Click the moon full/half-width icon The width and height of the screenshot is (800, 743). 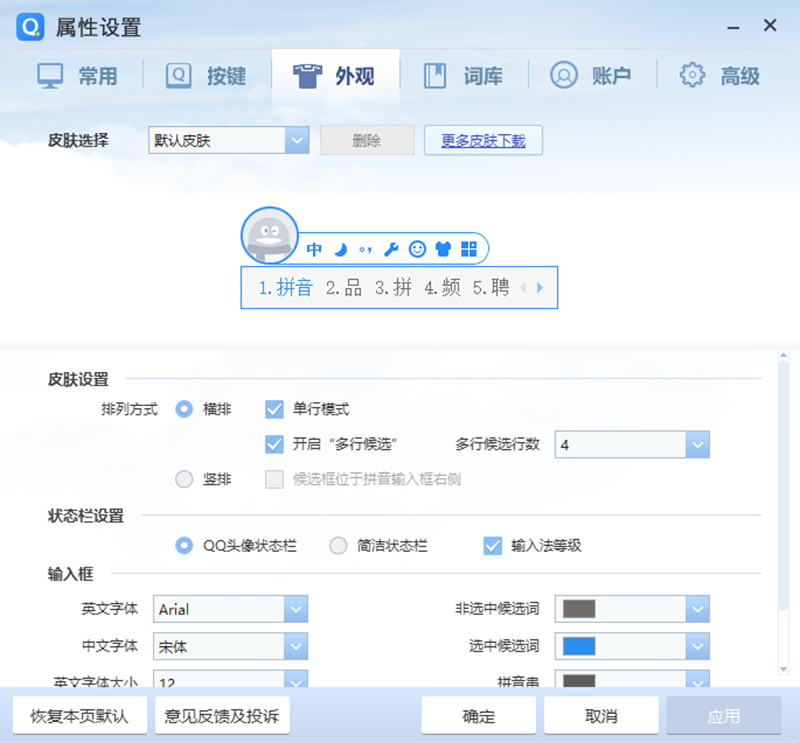pos(339,250)
